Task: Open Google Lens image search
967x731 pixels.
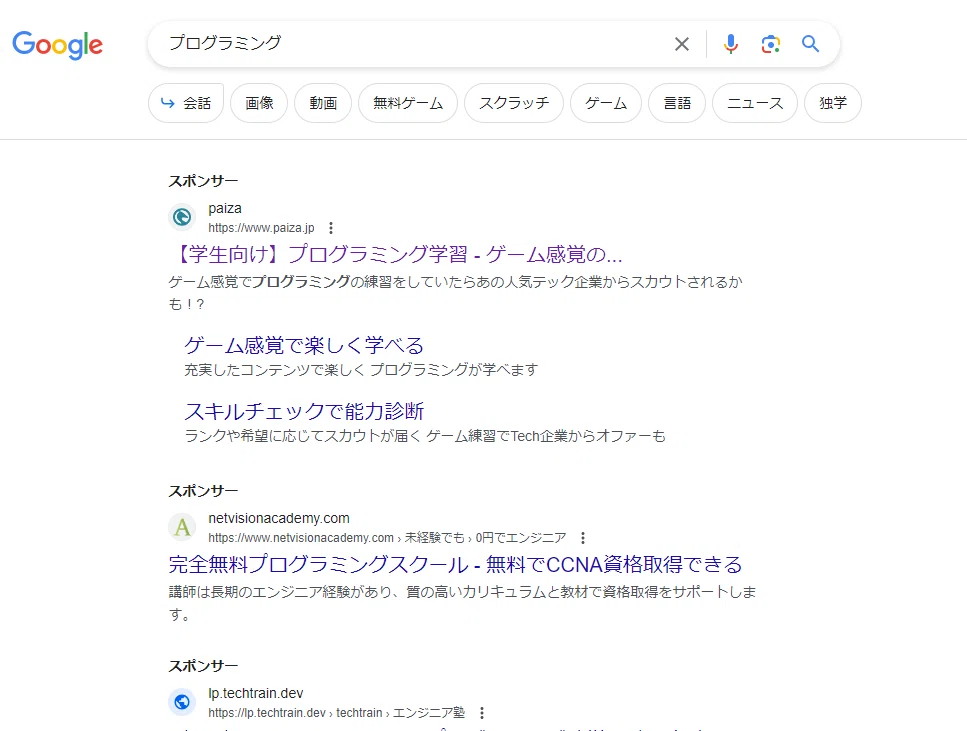Action: [x=770, y=44]
